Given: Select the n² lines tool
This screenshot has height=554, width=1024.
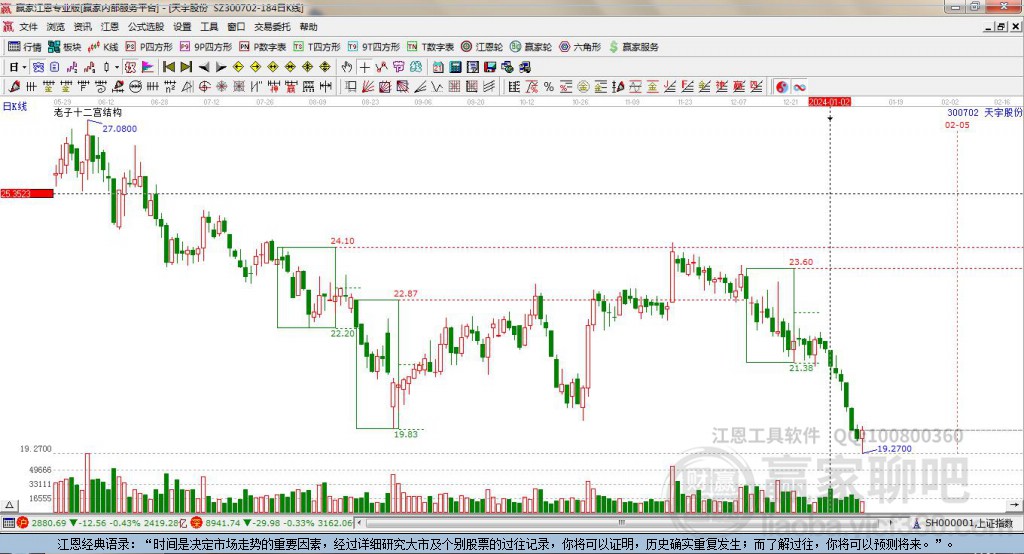Looking at the screenshot, I should pos(170,86).
